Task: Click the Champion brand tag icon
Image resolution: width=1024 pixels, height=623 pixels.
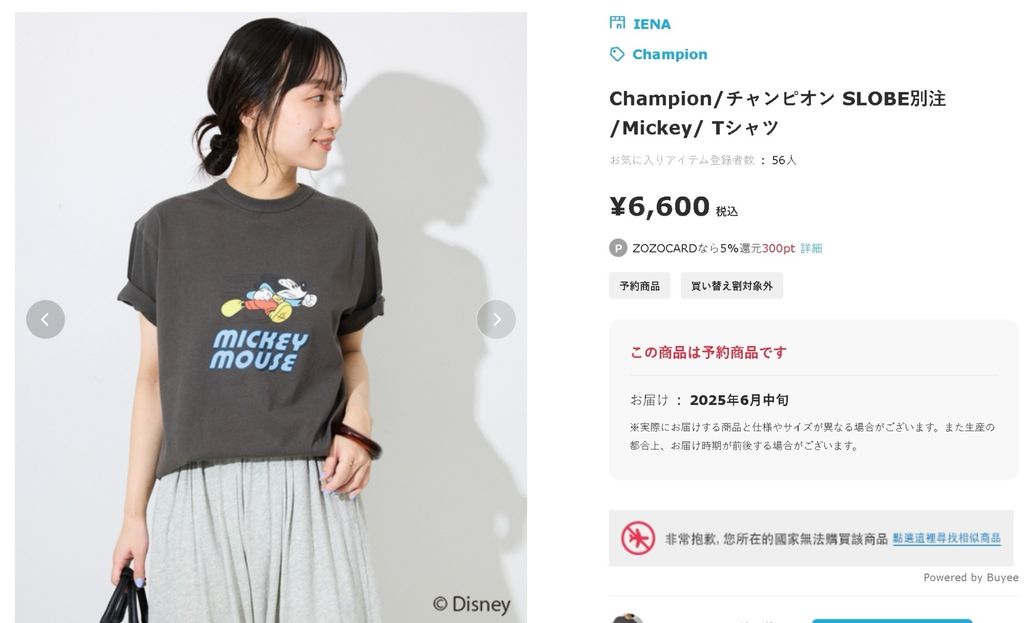Action: click(617, 54)
